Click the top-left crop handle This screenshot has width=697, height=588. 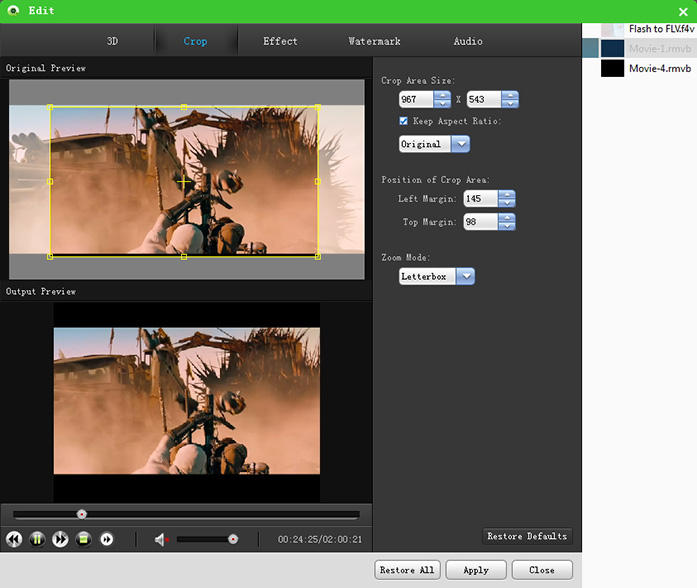tap(50, 107)
